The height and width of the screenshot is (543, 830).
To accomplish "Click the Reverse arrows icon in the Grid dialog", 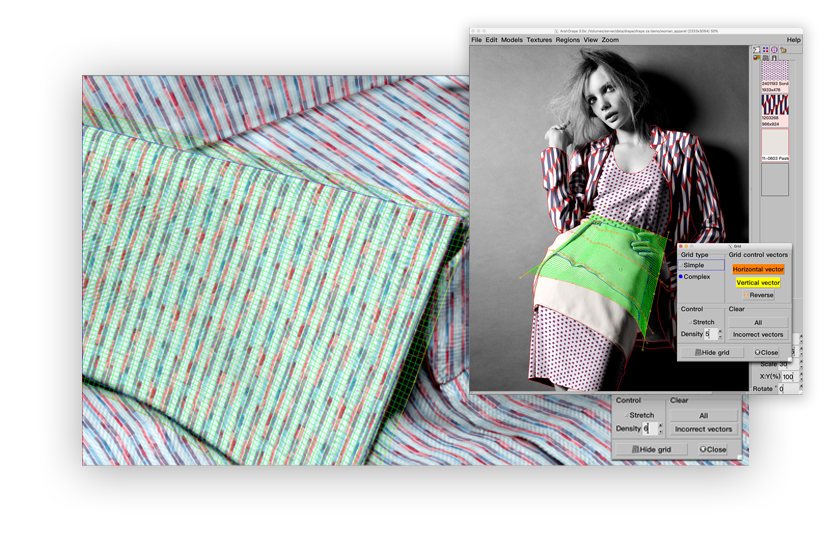I will (x=746, y=295).
